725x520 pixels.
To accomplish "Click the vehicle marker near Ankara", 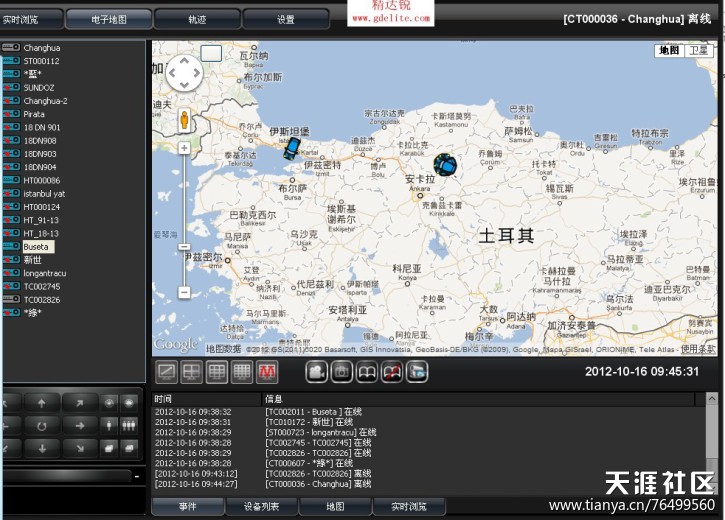I will tap(445, 165).
